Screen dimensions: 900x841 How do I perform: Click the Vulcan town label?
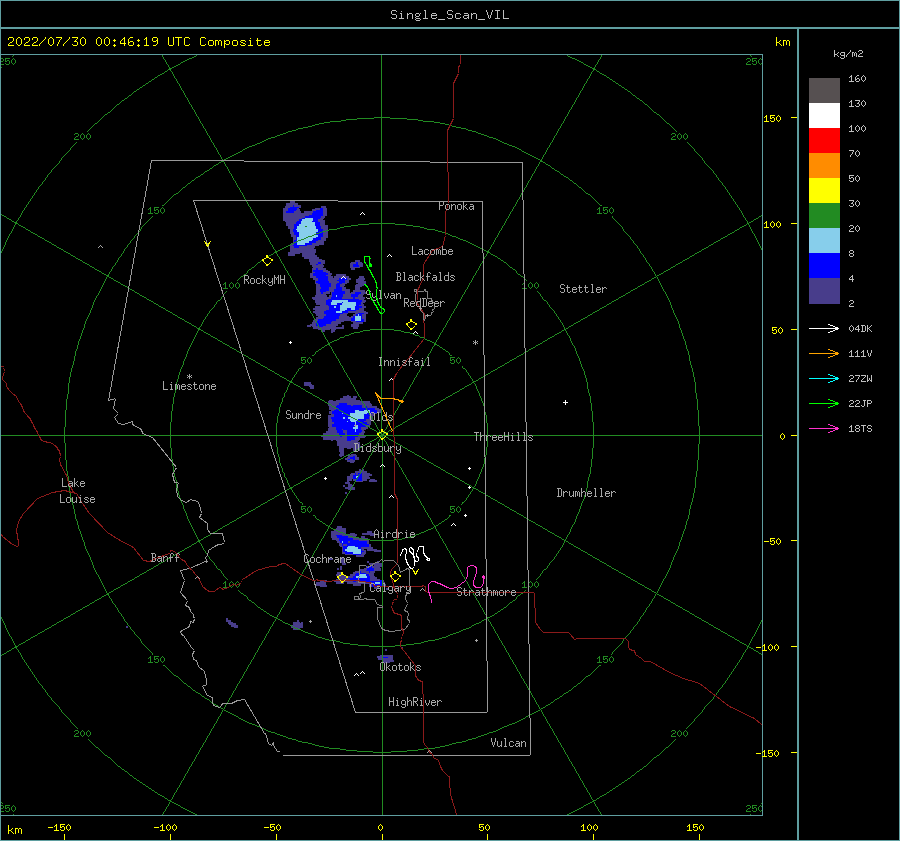pyautogui.click(x=508, y=743)
